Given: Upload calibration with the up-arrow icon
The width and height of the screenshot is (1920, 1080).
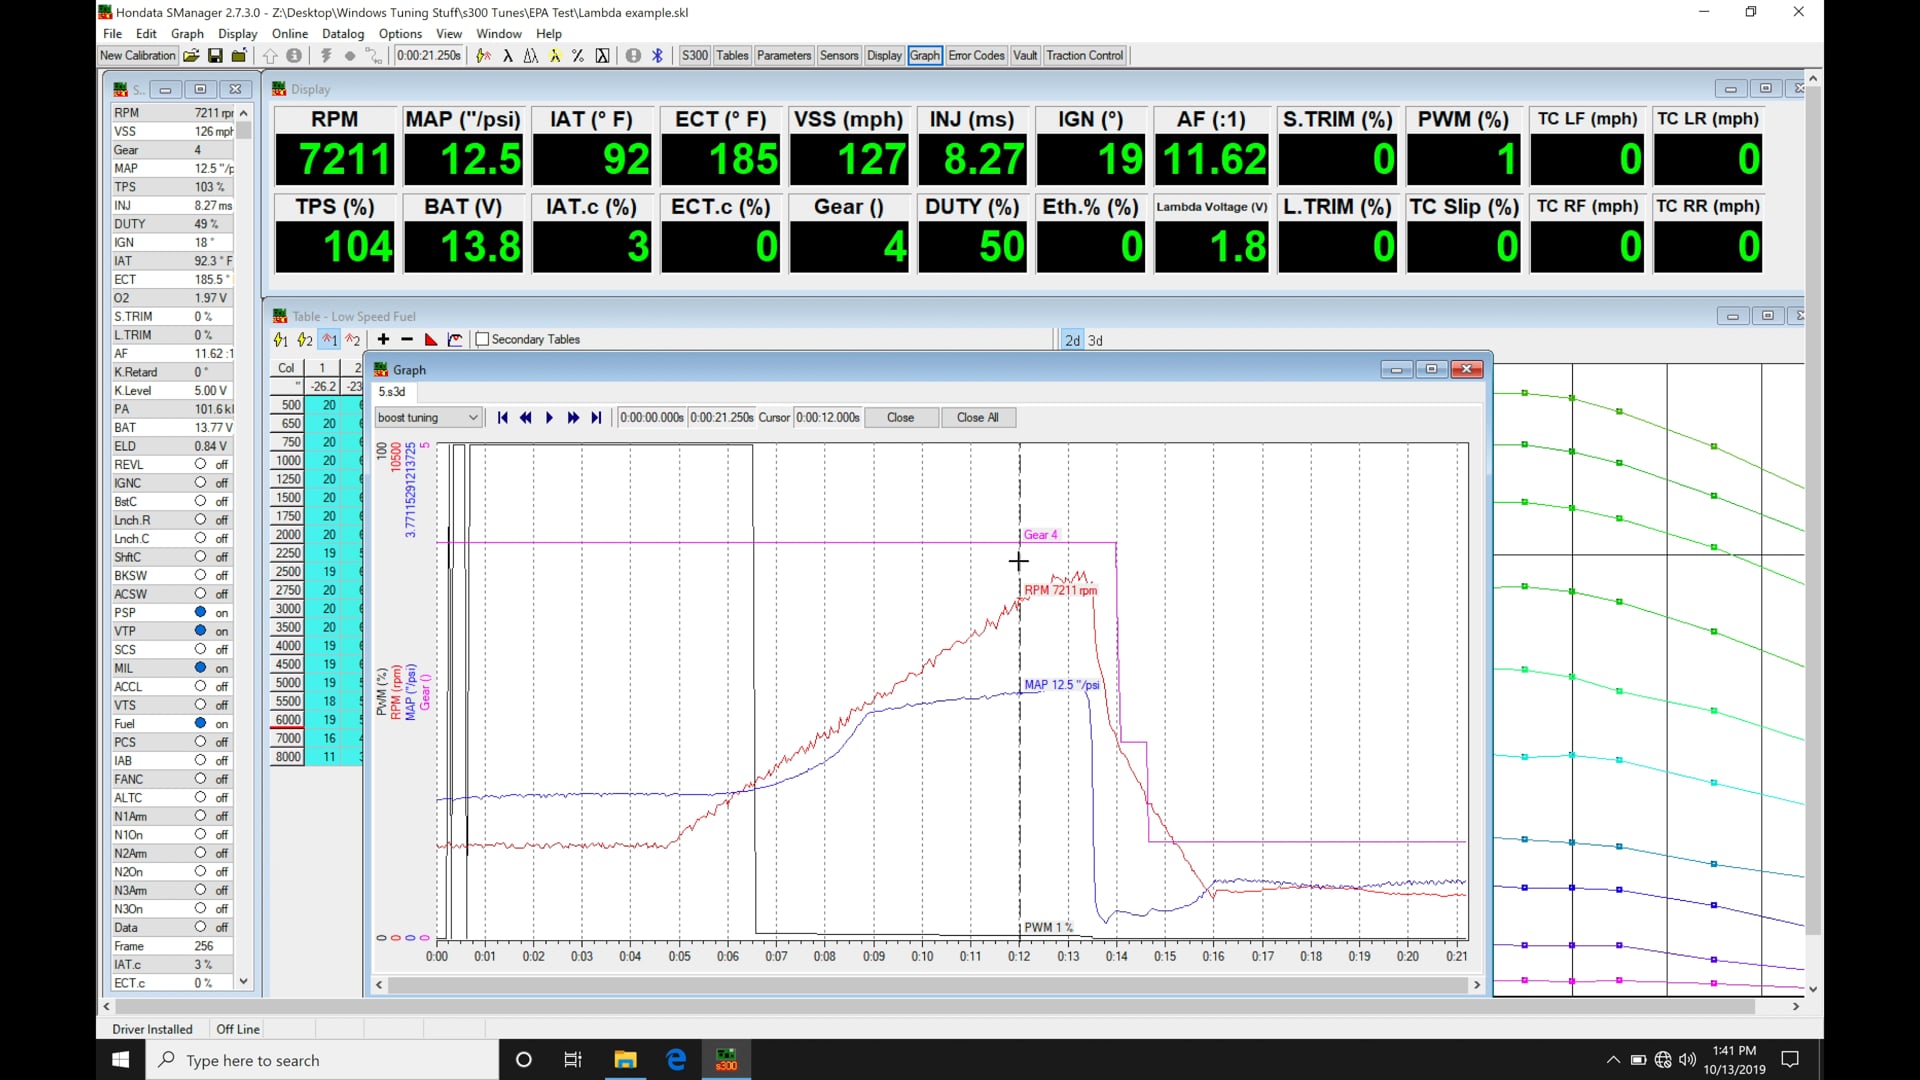Looking at the screenshot, I should coord(270,56).
